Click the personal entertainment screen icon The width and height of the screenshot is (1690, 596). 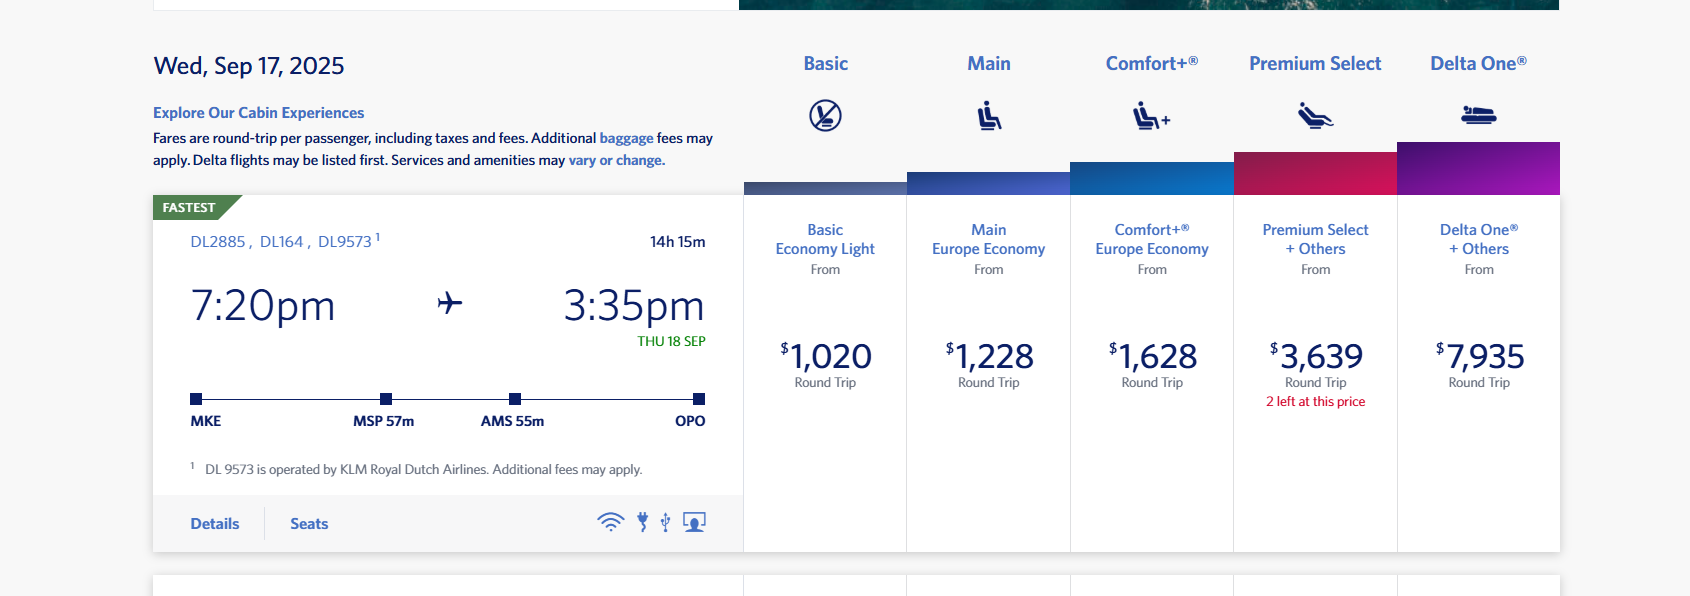[x=694, y=522]
